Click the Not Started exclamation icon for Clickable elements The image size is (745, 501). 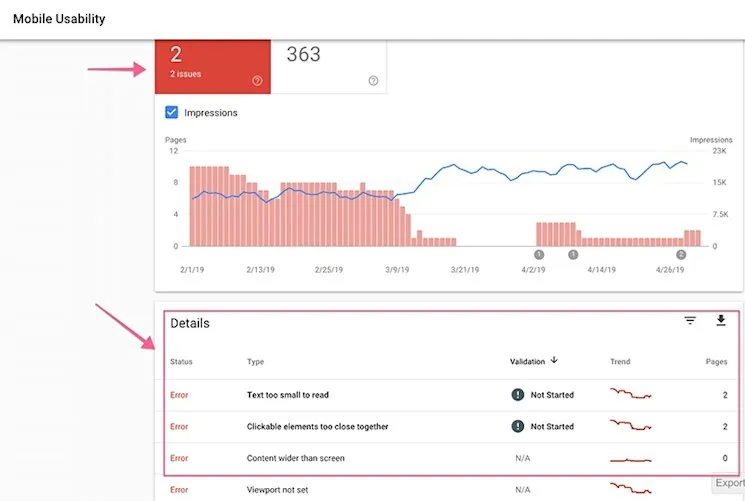[x=517, y=426]
